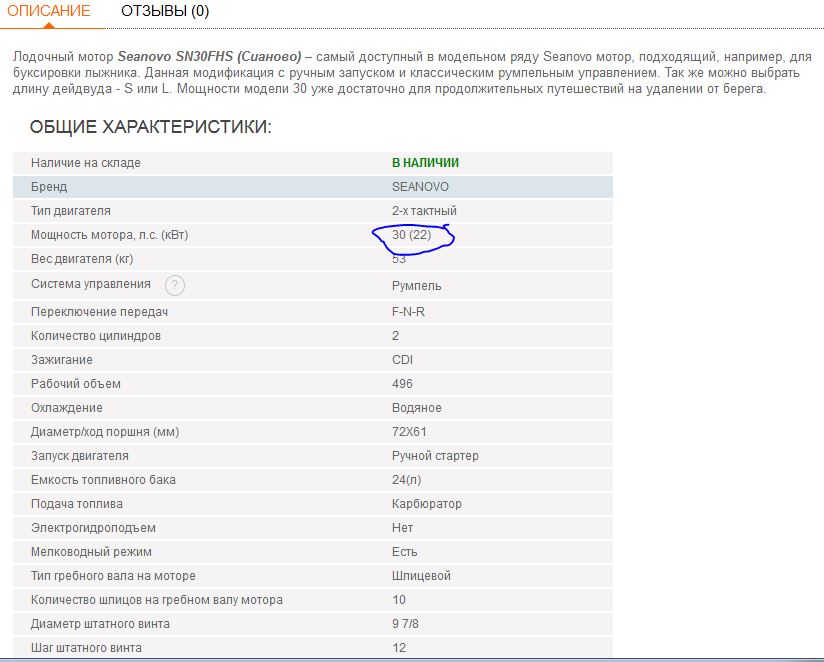
Task: Click the green В НАЛИЧИИ status text
Action: (425, 163)
